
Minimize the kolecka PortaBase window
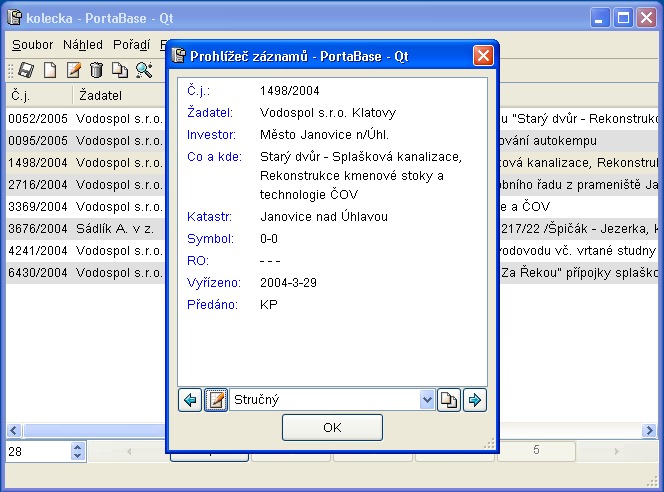point(599,18)
